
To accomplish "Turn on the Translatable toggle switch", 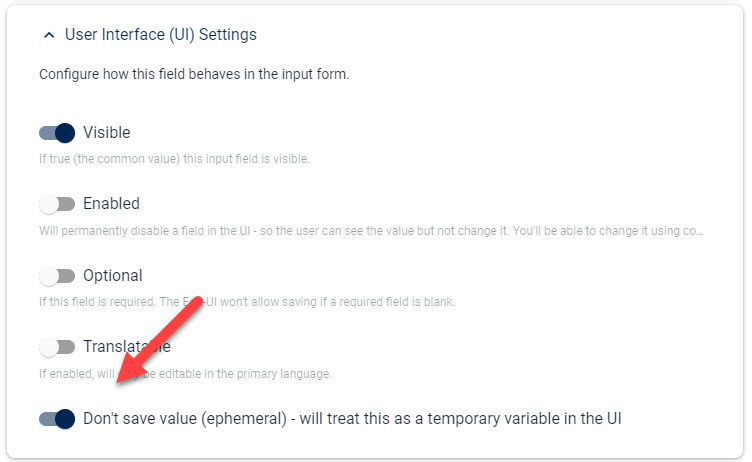I will click(57, 347).
